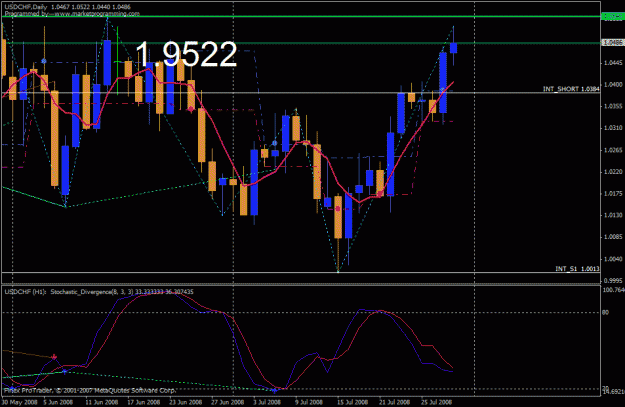
Task: Click the 1.0220 price axis value
Action: [613, 172]
